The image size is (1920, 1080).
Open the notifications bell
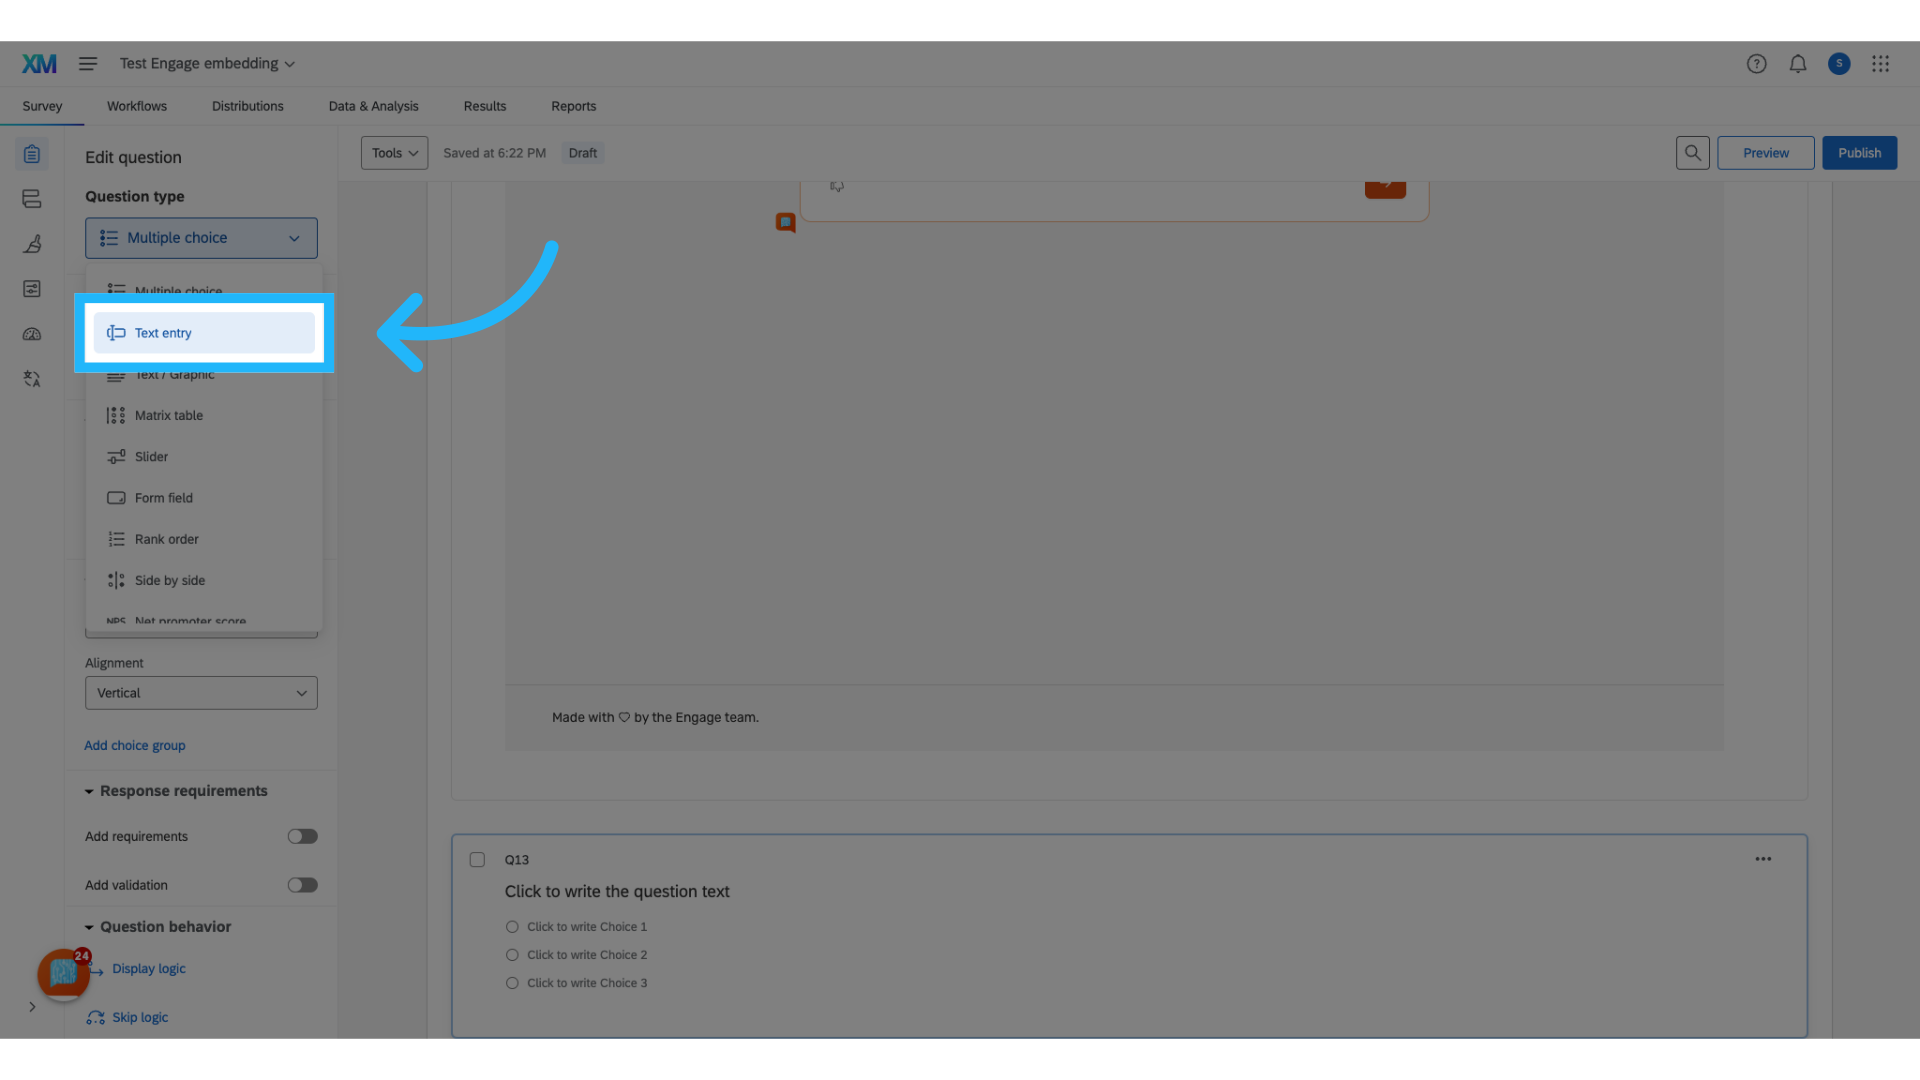1797,64
